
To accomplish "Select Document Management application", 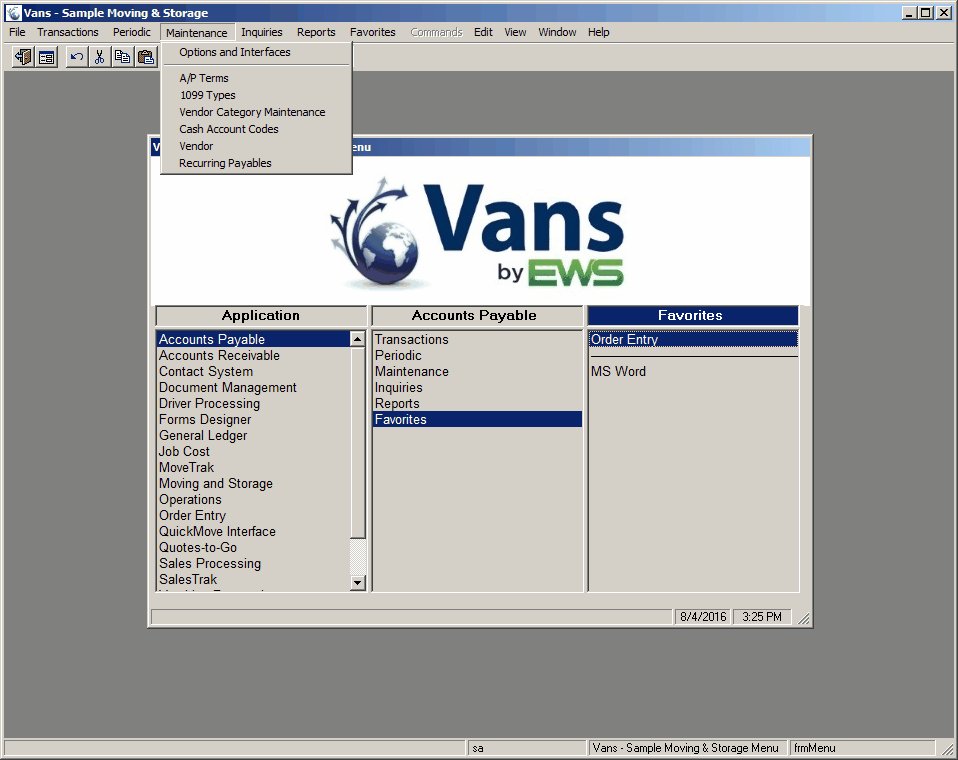I will click(254, 387).
